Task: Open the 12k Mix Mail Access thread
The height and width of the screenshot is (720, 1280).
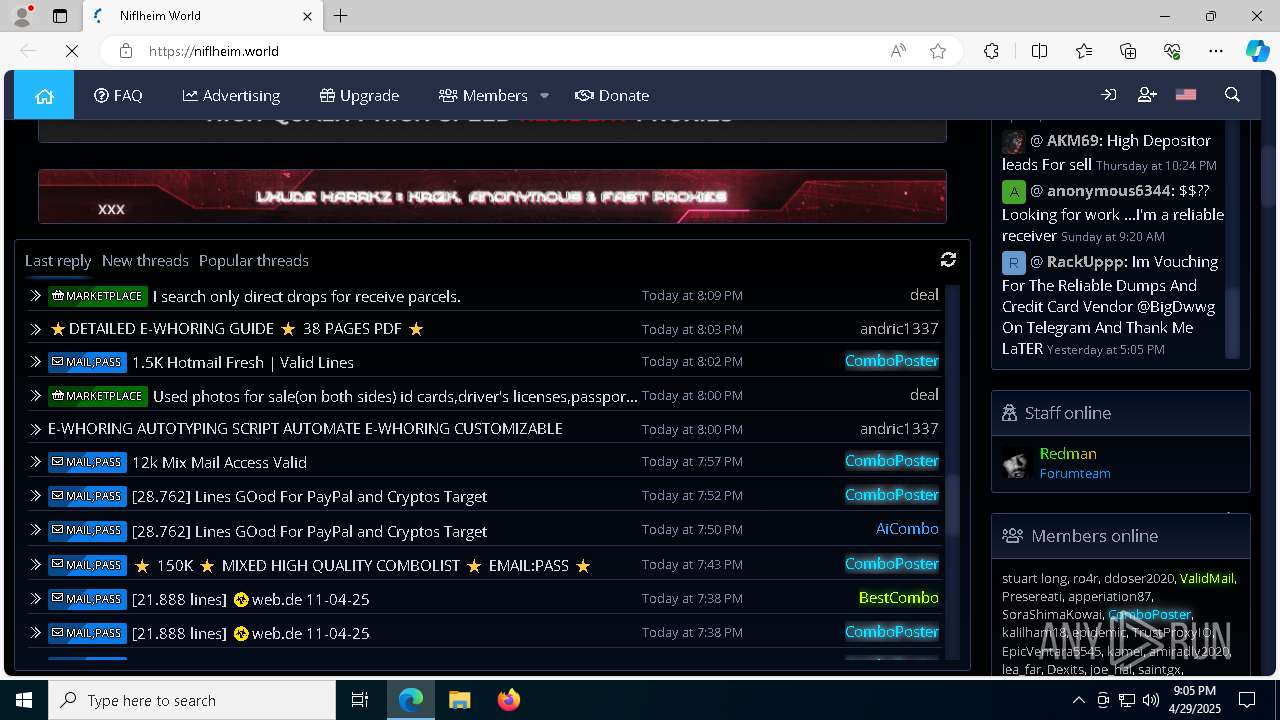Action: coord(219,462)
